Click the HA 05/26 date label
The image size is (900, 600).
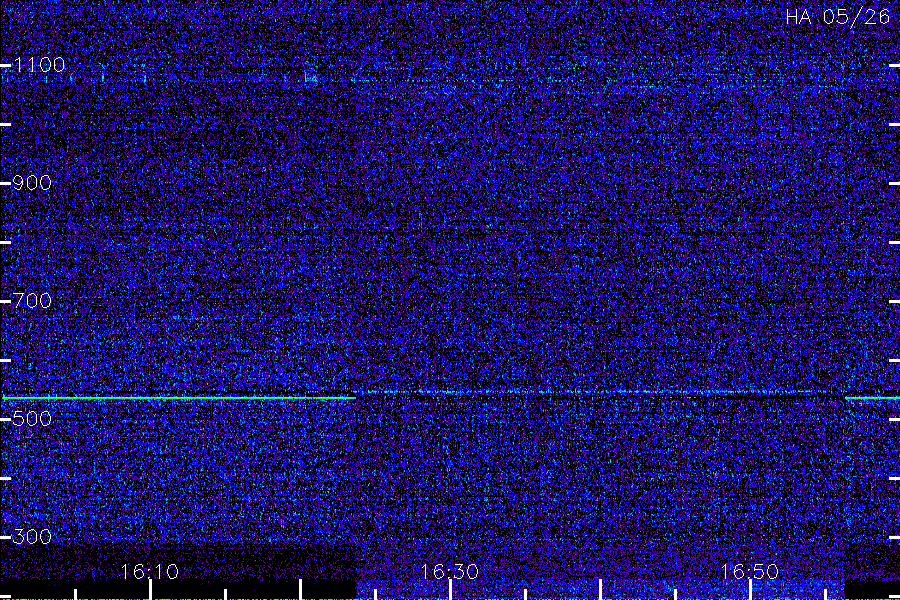click(837, 17)
